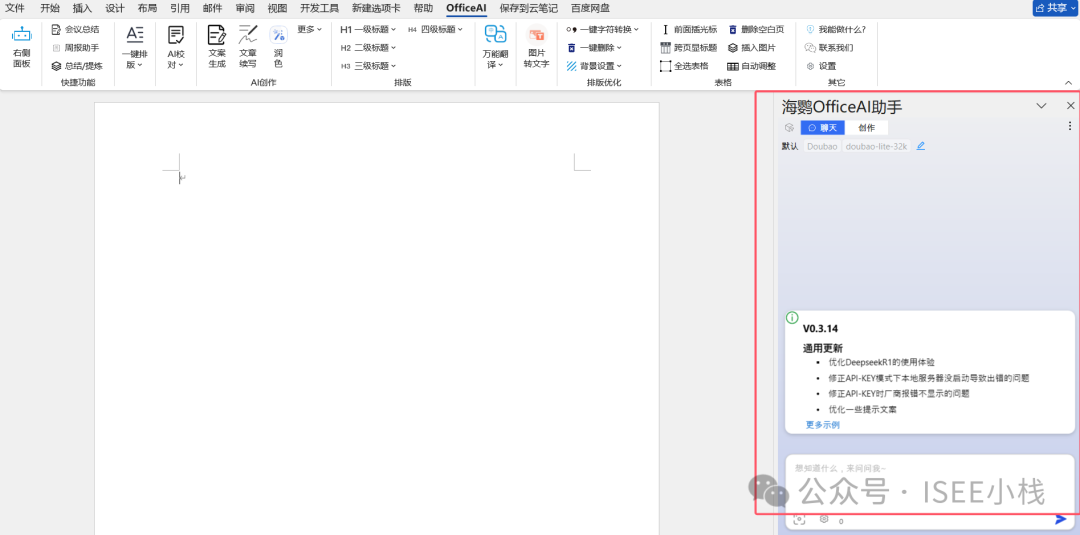Switch to the 帮助 ribbon tab
The width and height of the screenshot is (1080, 535).
423,8
